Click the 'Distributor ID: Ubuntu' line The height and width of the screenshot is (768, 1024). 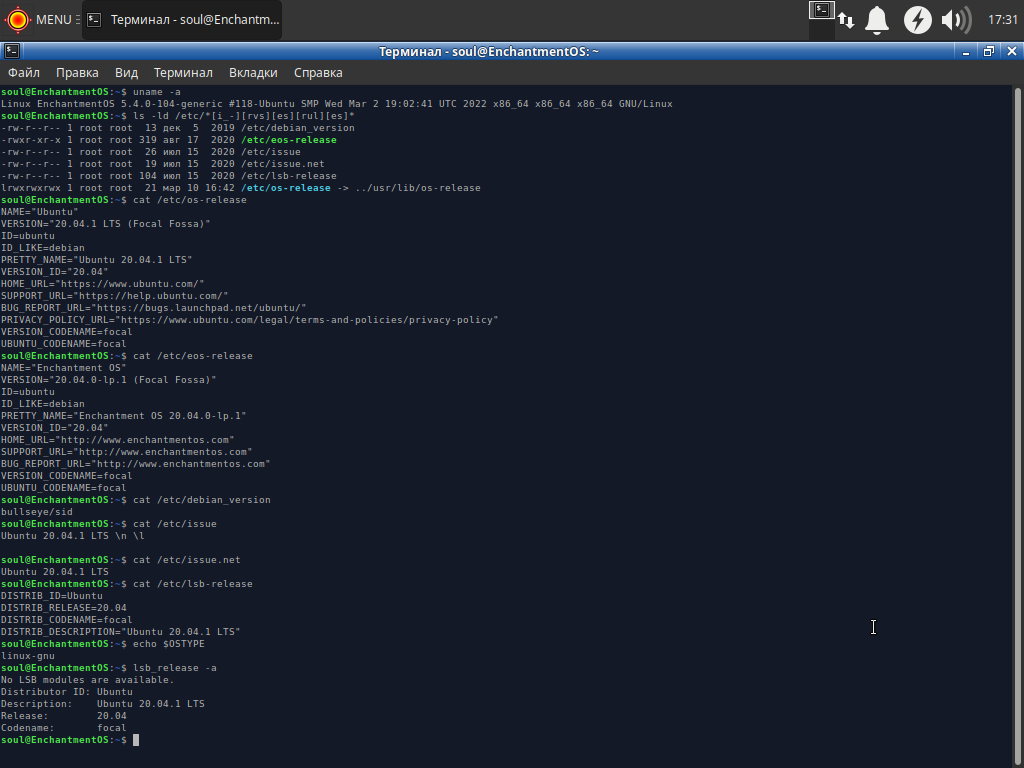67,692
